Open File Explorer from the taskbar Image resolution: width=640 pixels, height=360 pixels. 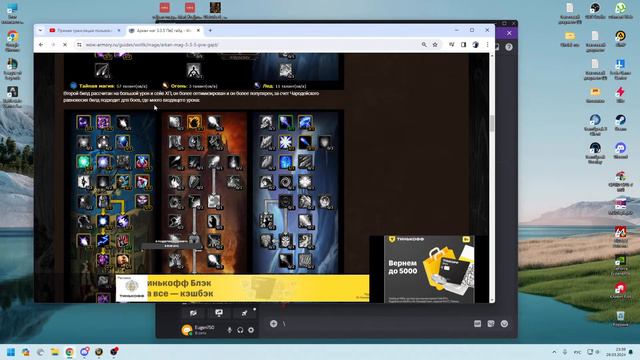55,352
